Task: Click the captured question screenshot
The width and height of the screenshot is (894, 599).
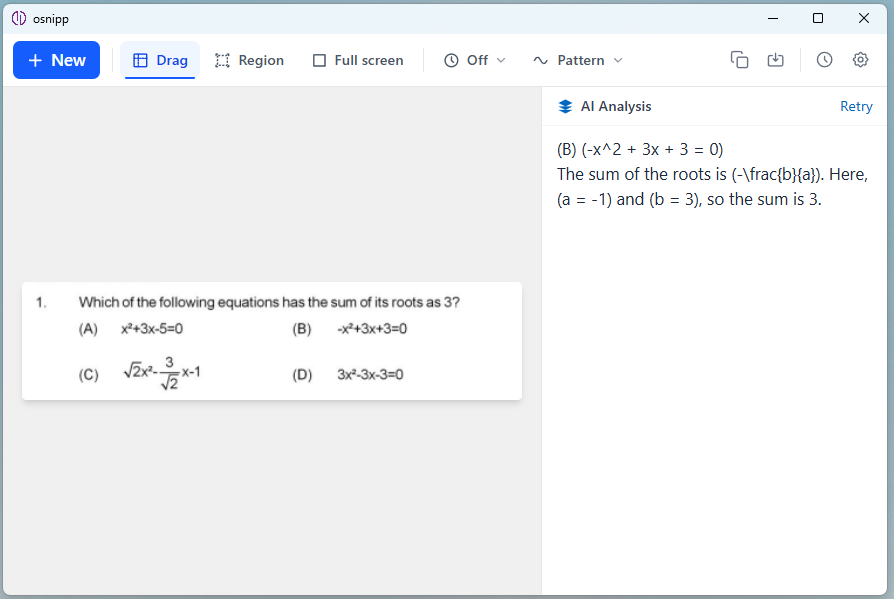Action: (x=271, y=340)
